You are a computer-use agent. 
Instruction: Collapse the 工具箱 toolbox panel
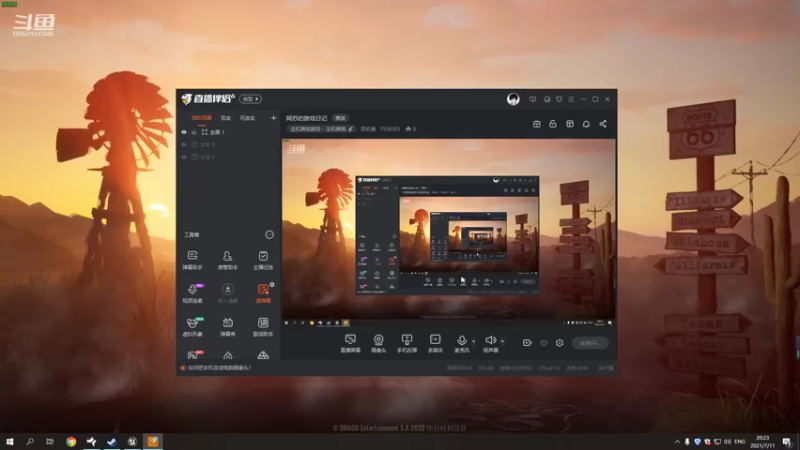pyautogui.click(x=269, y=235)
